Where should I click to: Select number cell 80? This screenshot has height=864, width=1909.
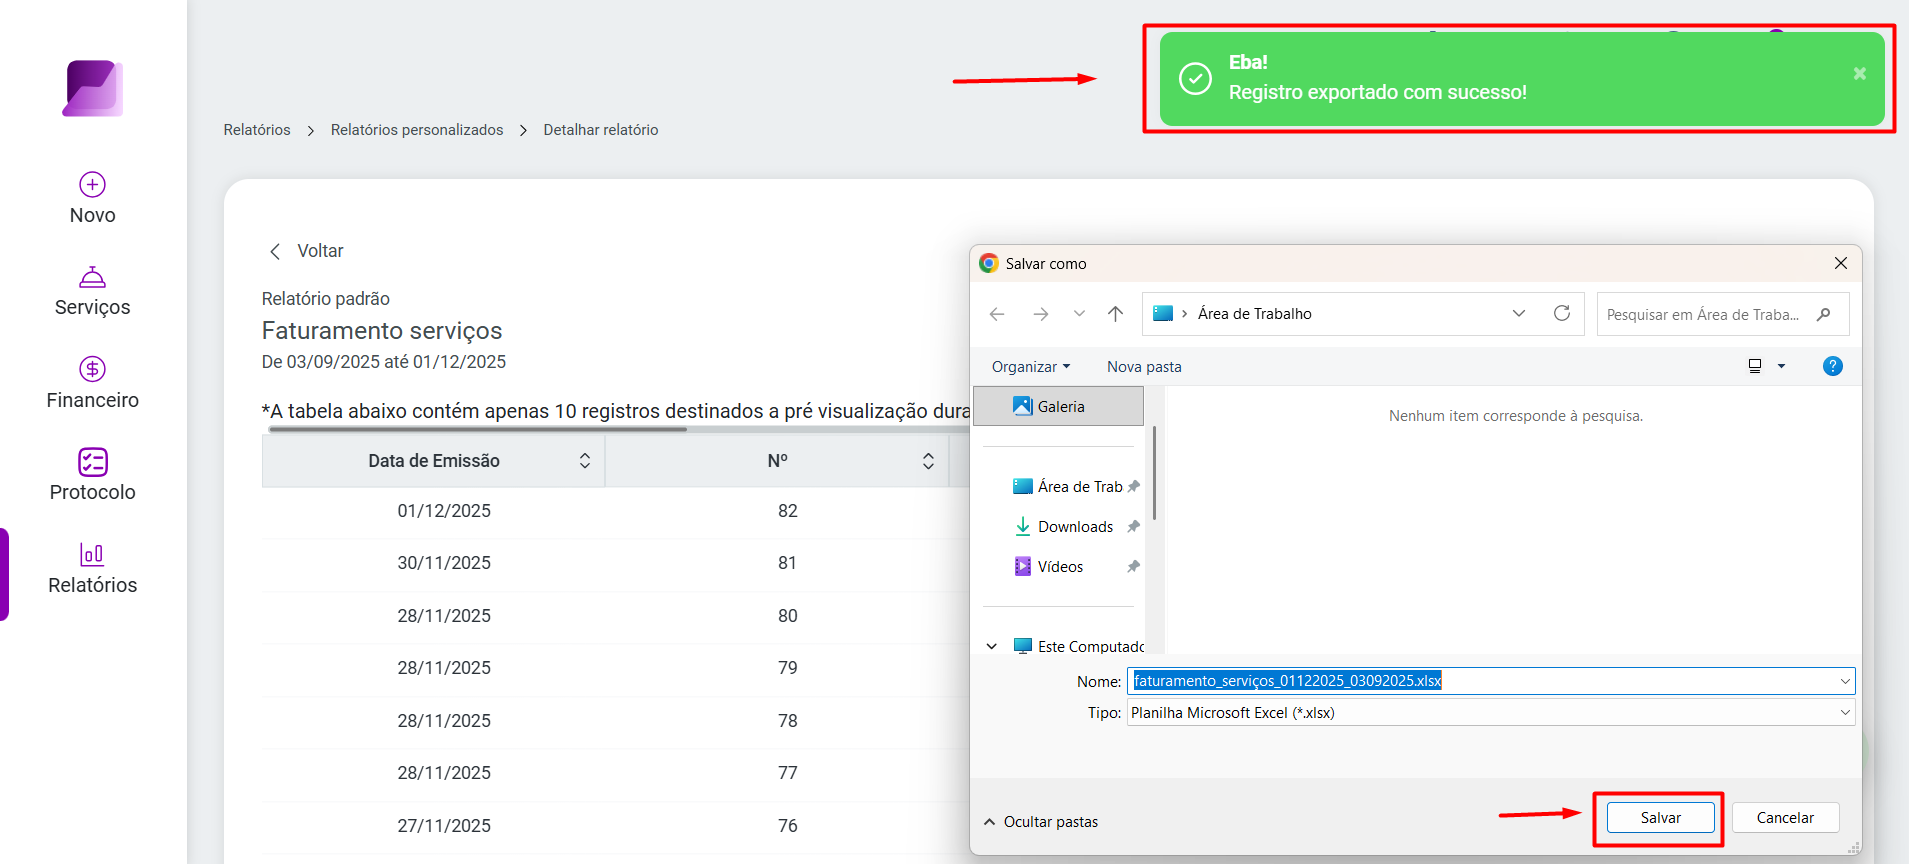(x=788, y=616)
